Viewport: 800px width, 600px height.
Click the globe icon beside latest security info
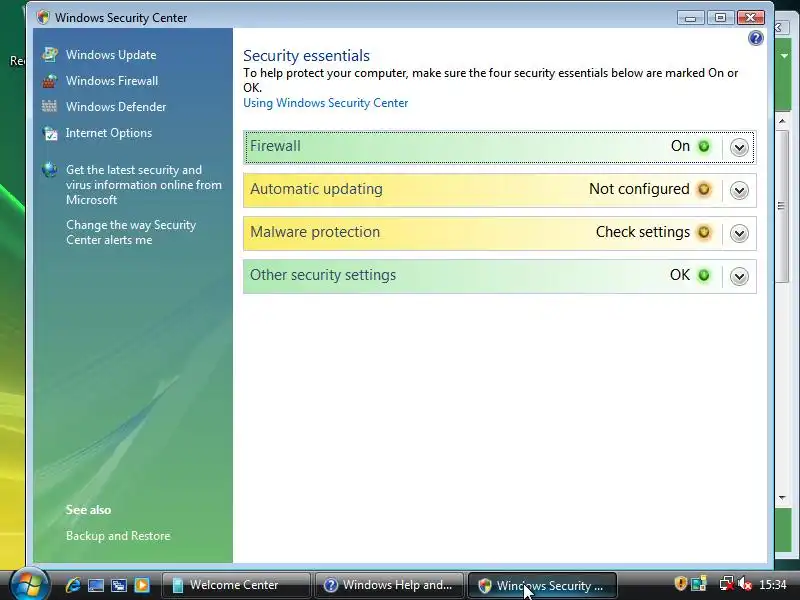pos(49,170)
